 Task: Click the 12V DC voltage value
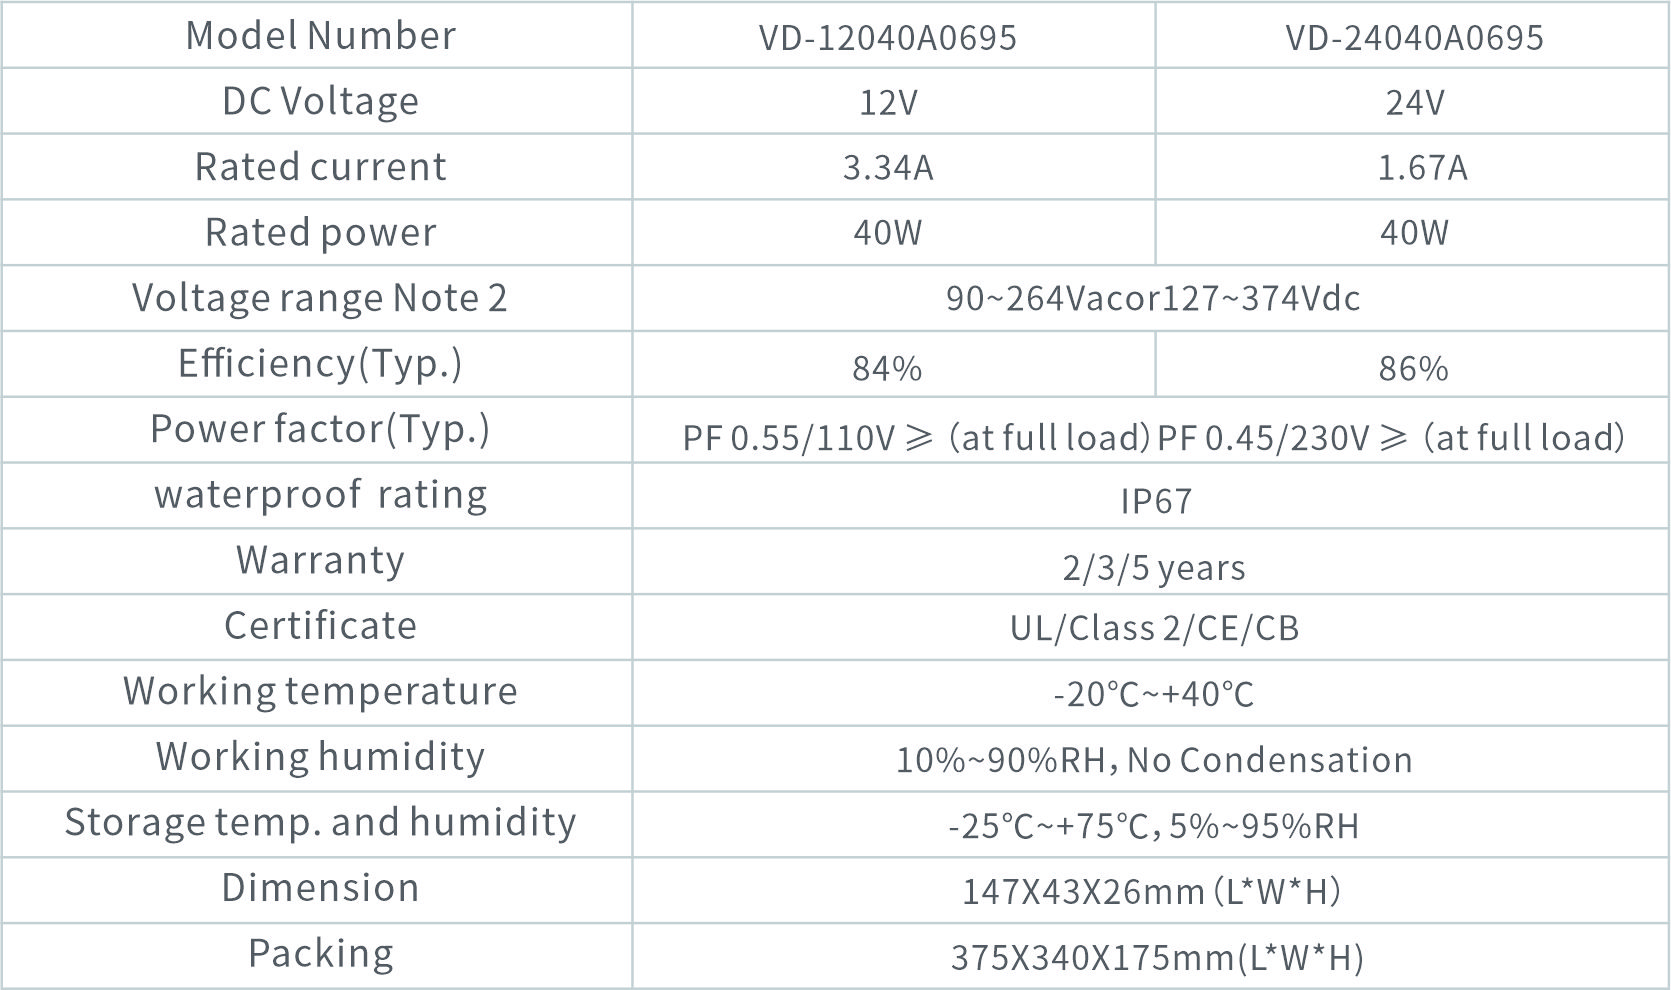pyautogui.click(x=888, y=102)
